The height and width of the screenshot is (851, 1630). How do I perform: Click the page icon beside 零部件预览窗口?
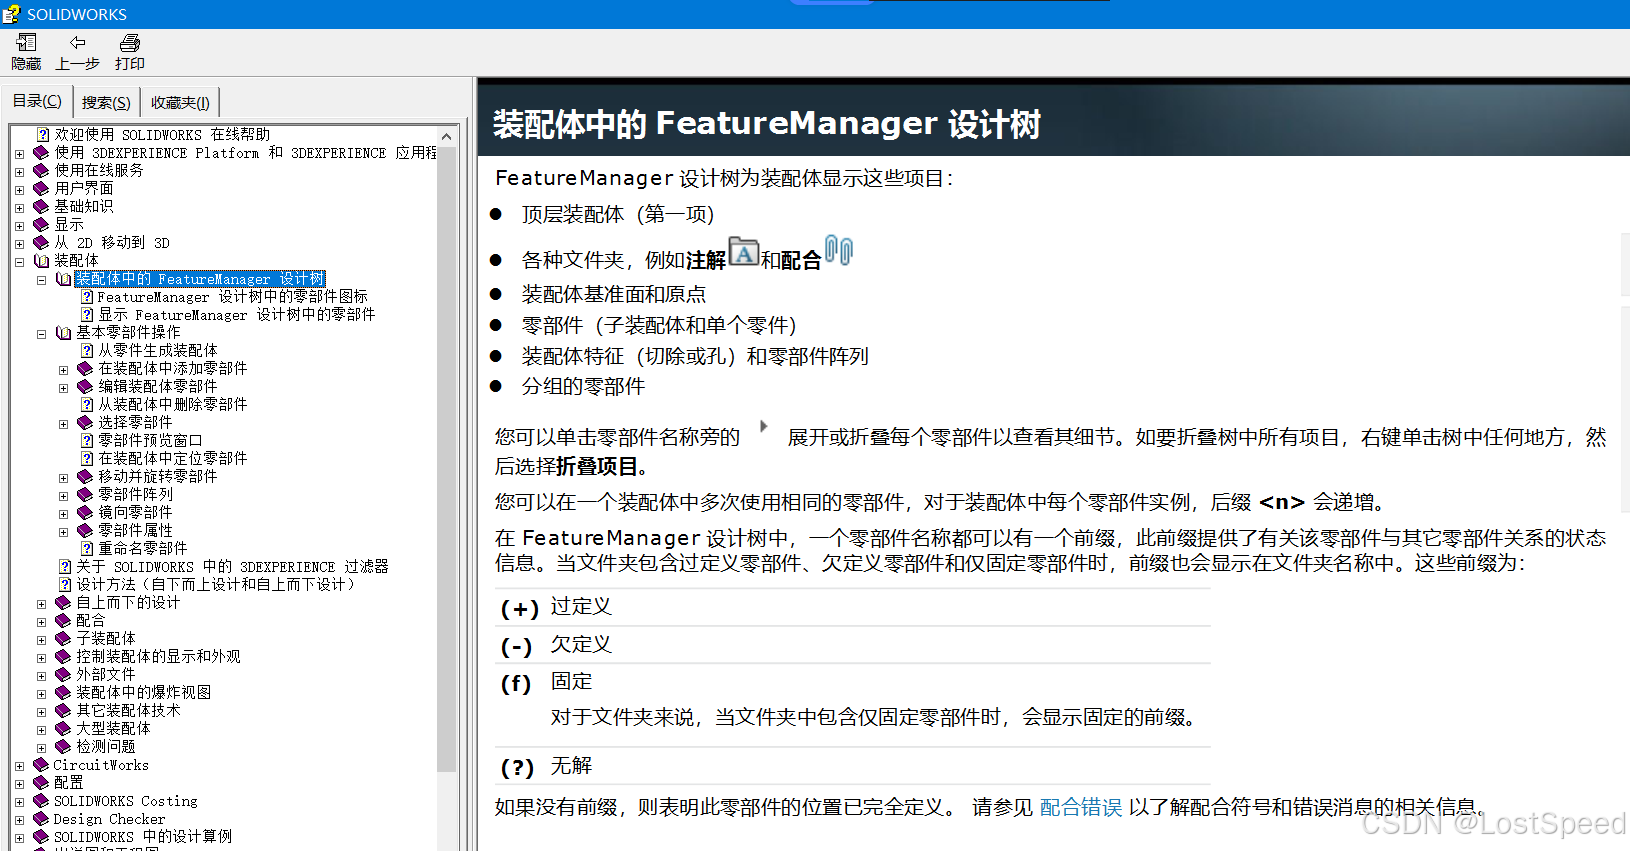87,440
